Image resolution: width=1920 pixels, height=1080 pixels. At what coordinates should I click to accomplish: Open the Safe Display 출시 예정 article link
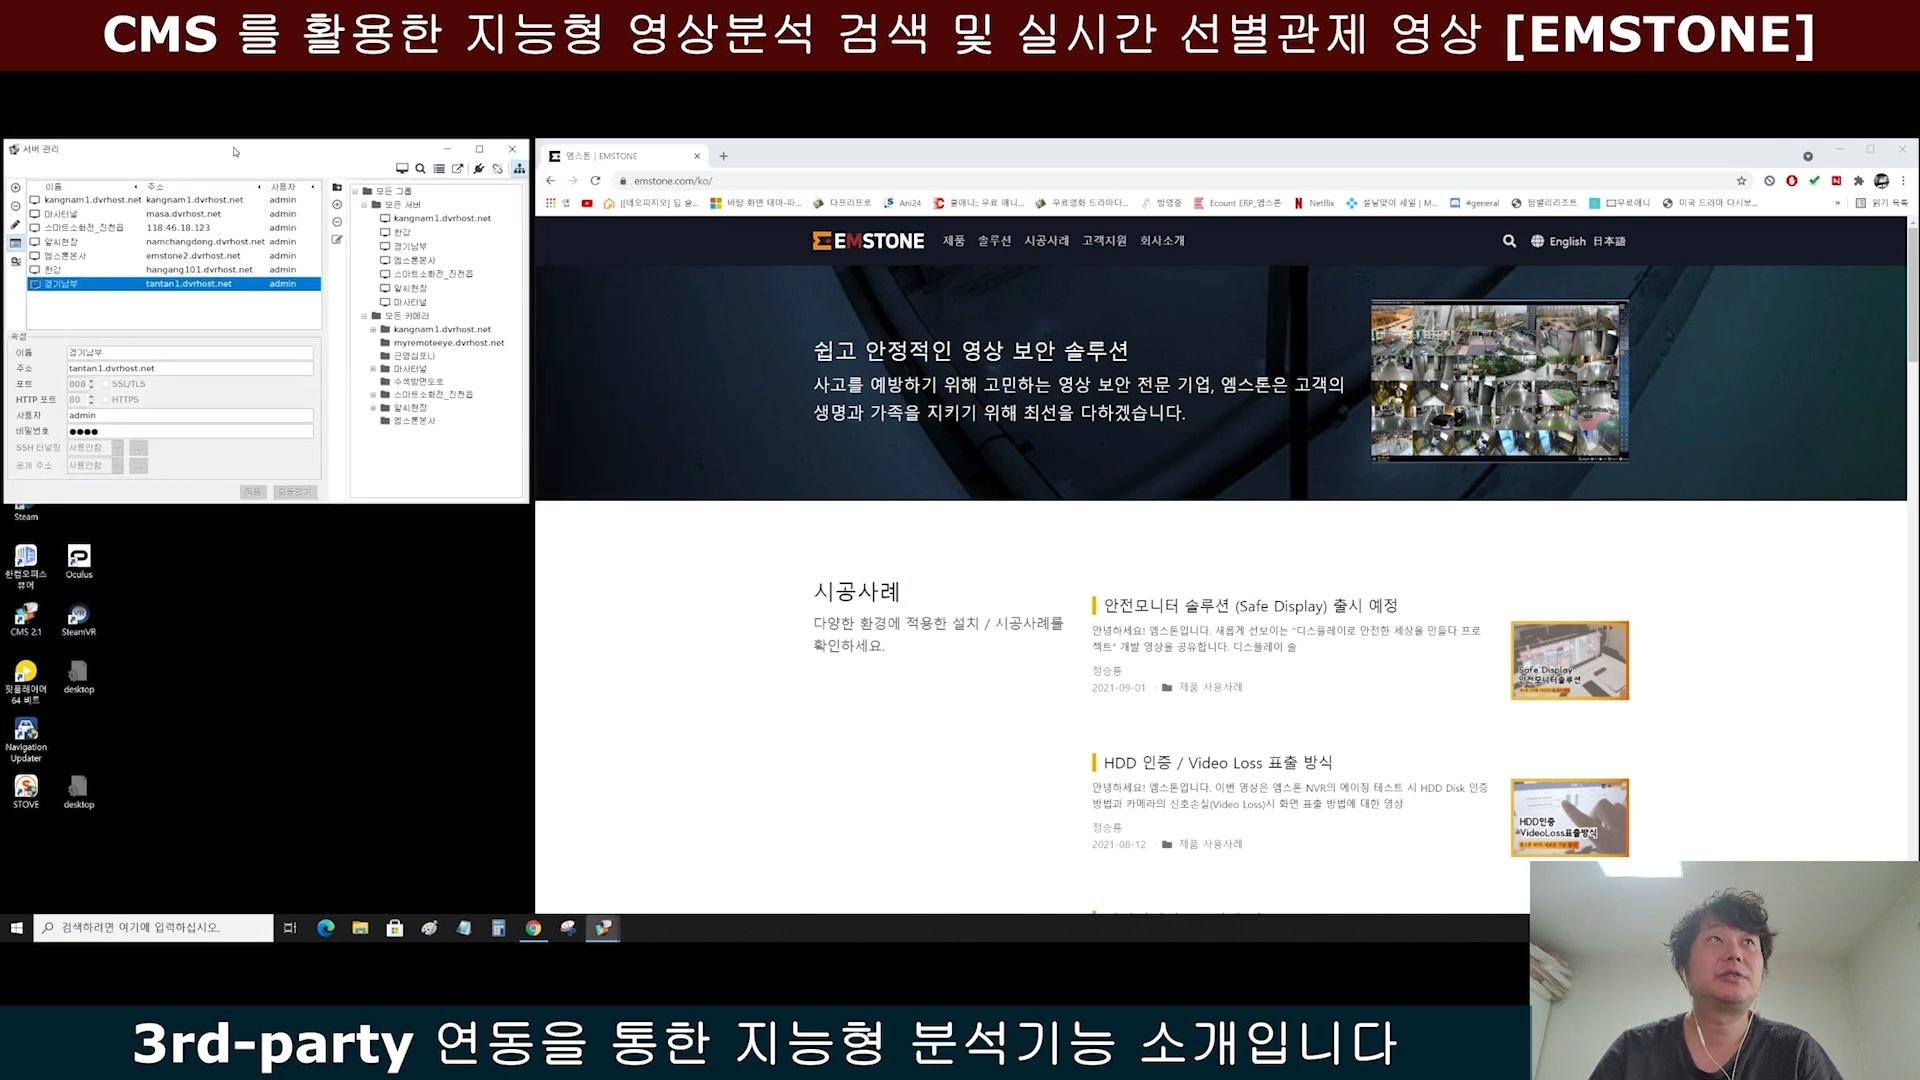1250,606
